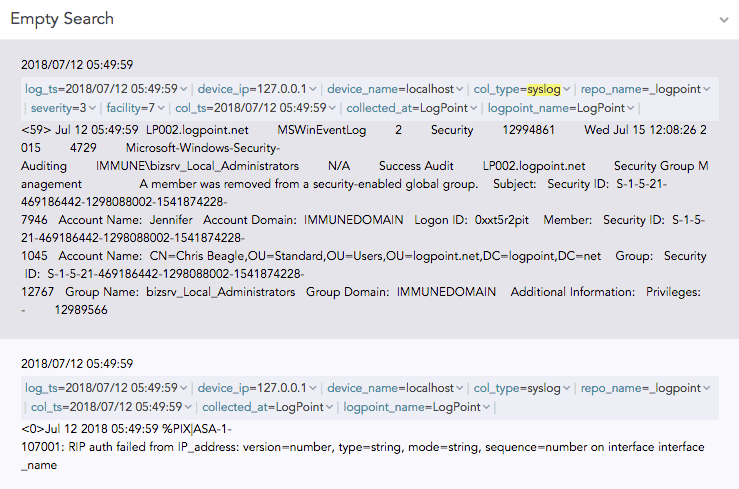739x489 pixels.
Task: Open log_ts dropdown in first log entry
Action: 185,89
